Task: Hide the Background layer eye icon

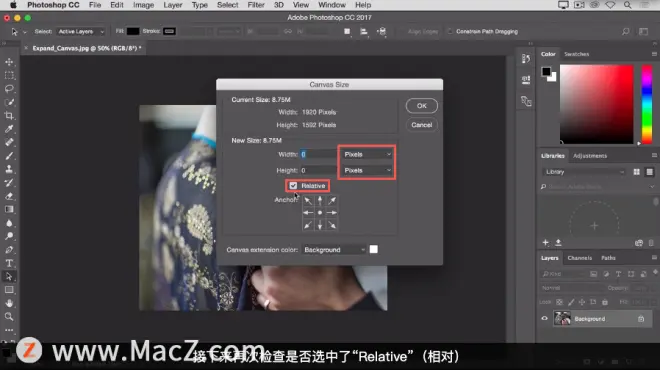Action: (x=544, y=319)
